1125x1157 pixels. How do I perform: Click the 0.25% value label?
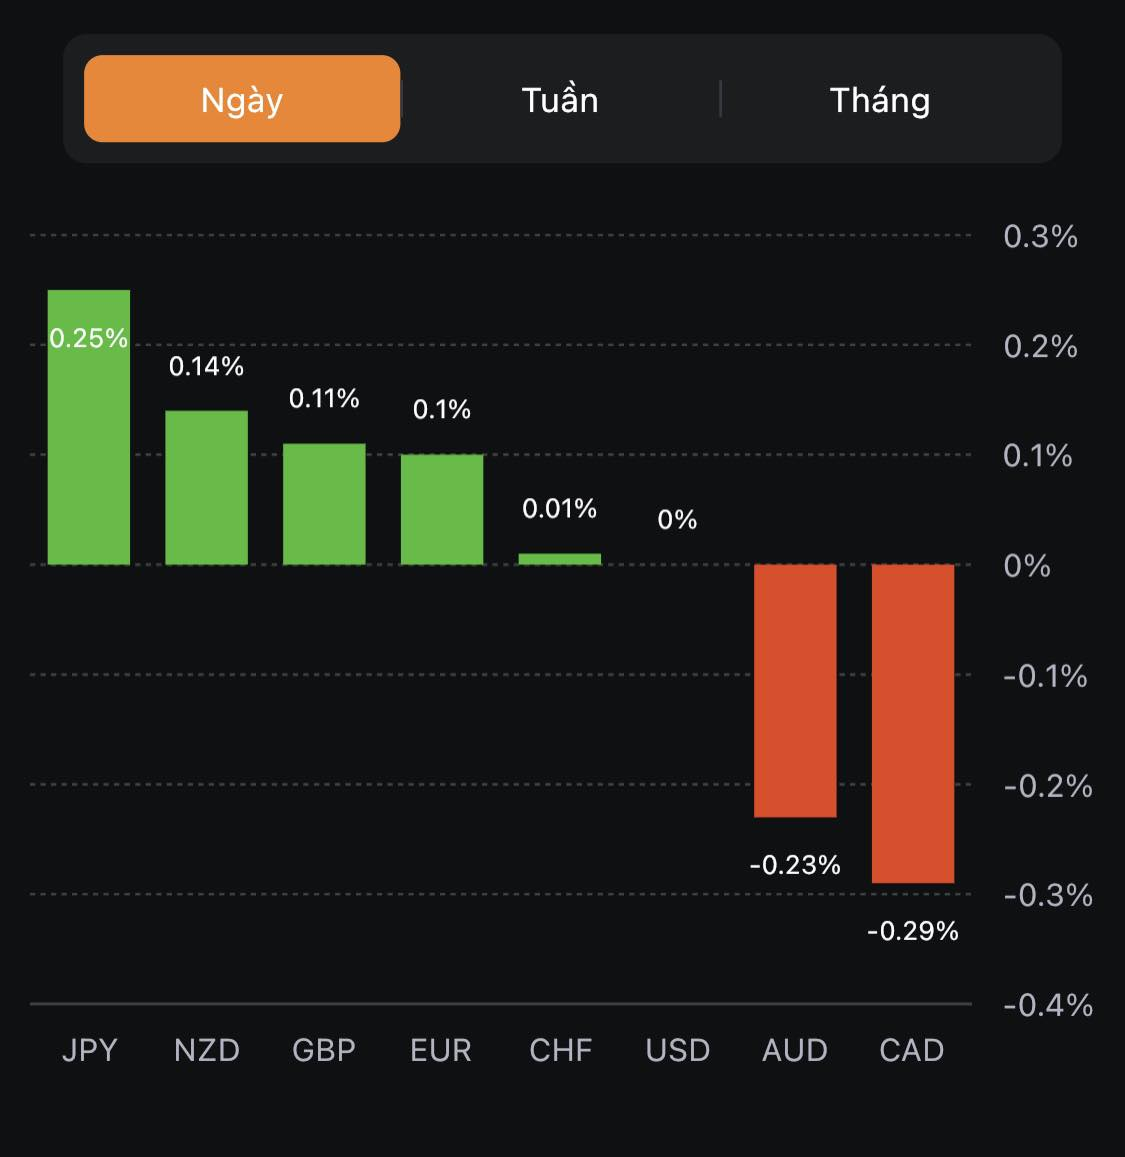(x=89, y=338)
